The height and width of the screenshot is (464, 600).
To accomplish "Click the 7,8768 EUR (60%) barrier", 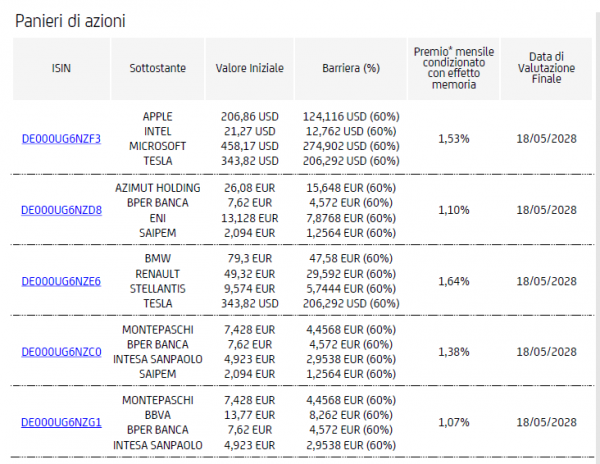I will click(351, 218).
